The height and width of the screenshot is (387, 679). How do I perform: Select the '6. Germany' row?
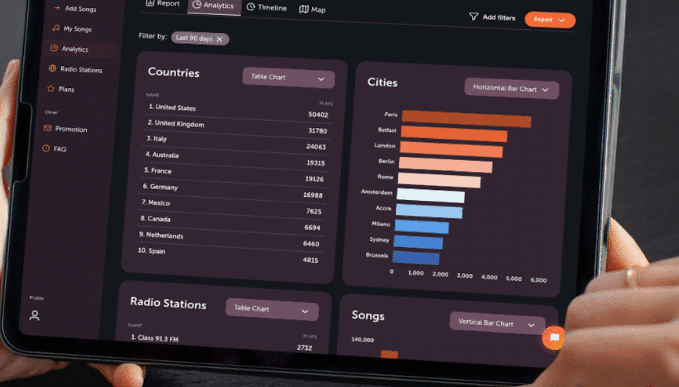point(232,191)
